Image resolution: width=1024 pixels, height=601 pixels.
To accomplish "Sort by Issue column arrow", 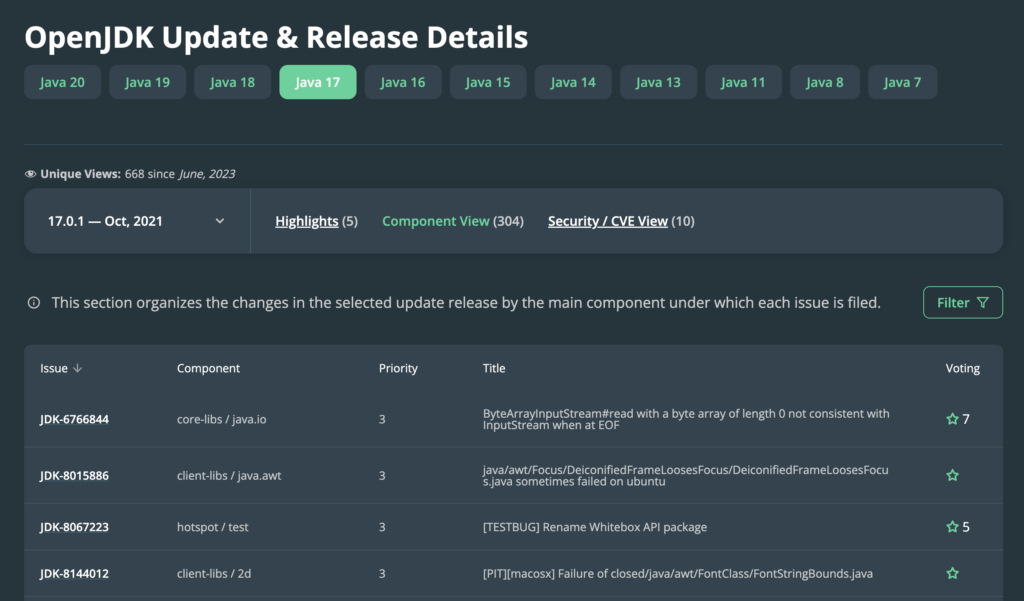I will [78, 368].
